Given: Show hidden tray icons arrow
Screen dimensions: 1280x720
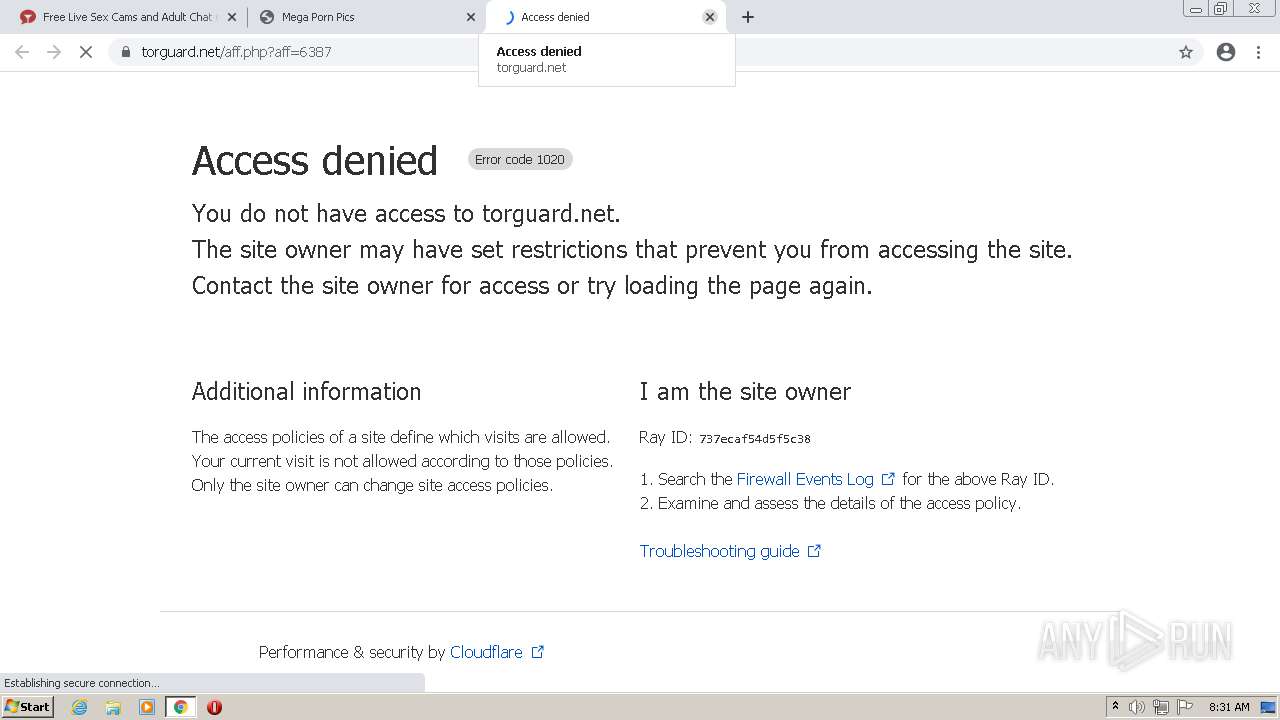Looking at the screenshot, I should coord(1115,706).
